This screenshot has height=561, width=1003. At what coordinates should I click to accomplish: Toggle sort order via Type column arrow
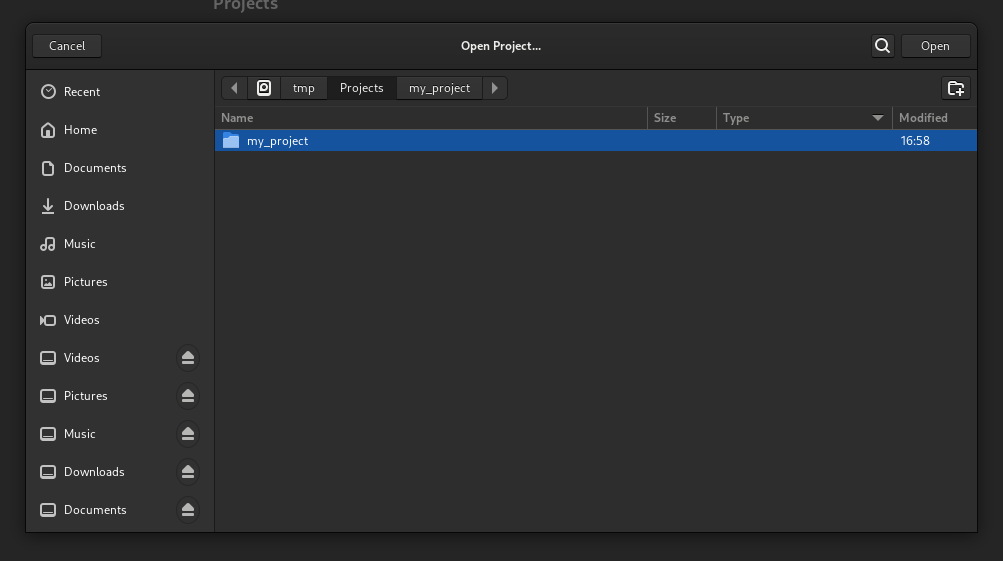pyautogui.click(x=878, y=118)
